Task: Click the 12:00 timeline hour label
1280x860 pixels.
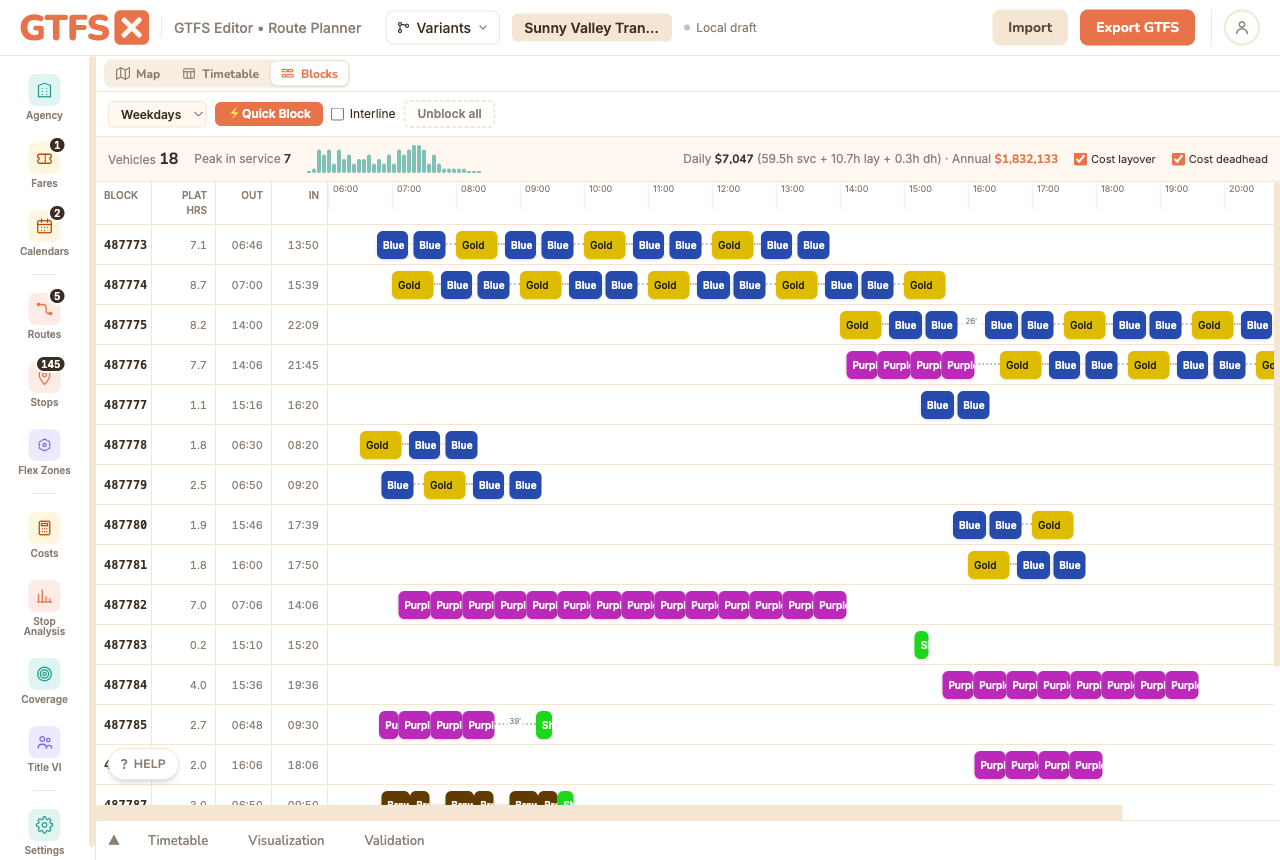Action: click(x=728, y=189)
